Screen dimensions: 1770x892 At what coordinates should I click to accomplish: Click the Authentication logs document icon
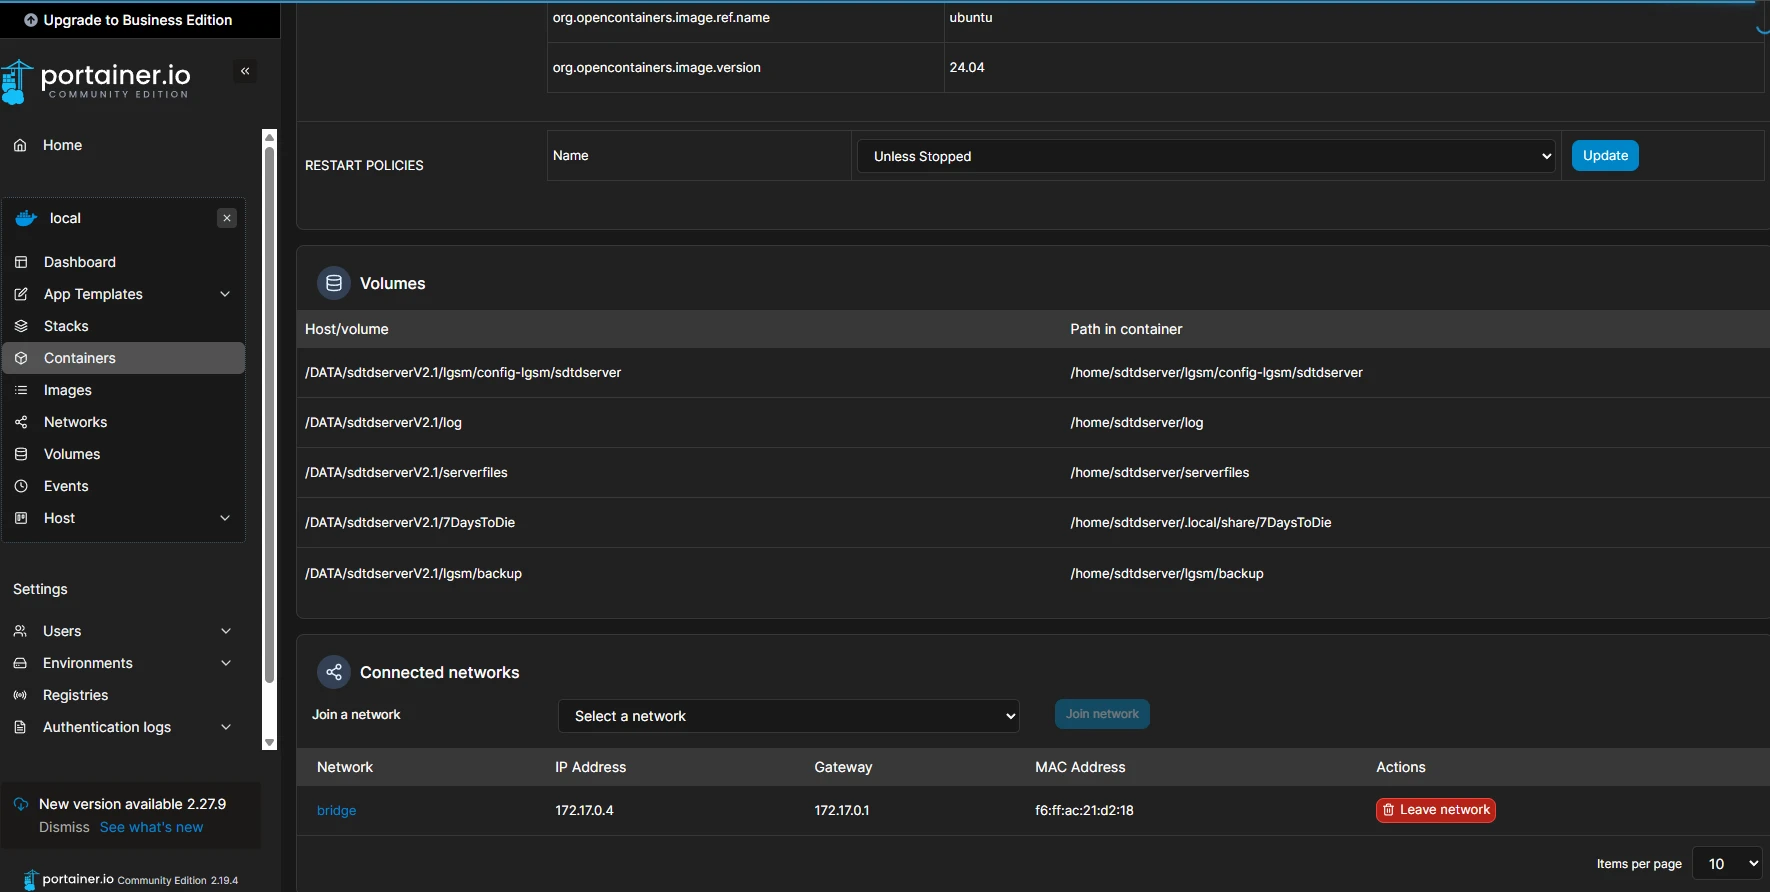[20, 727]
